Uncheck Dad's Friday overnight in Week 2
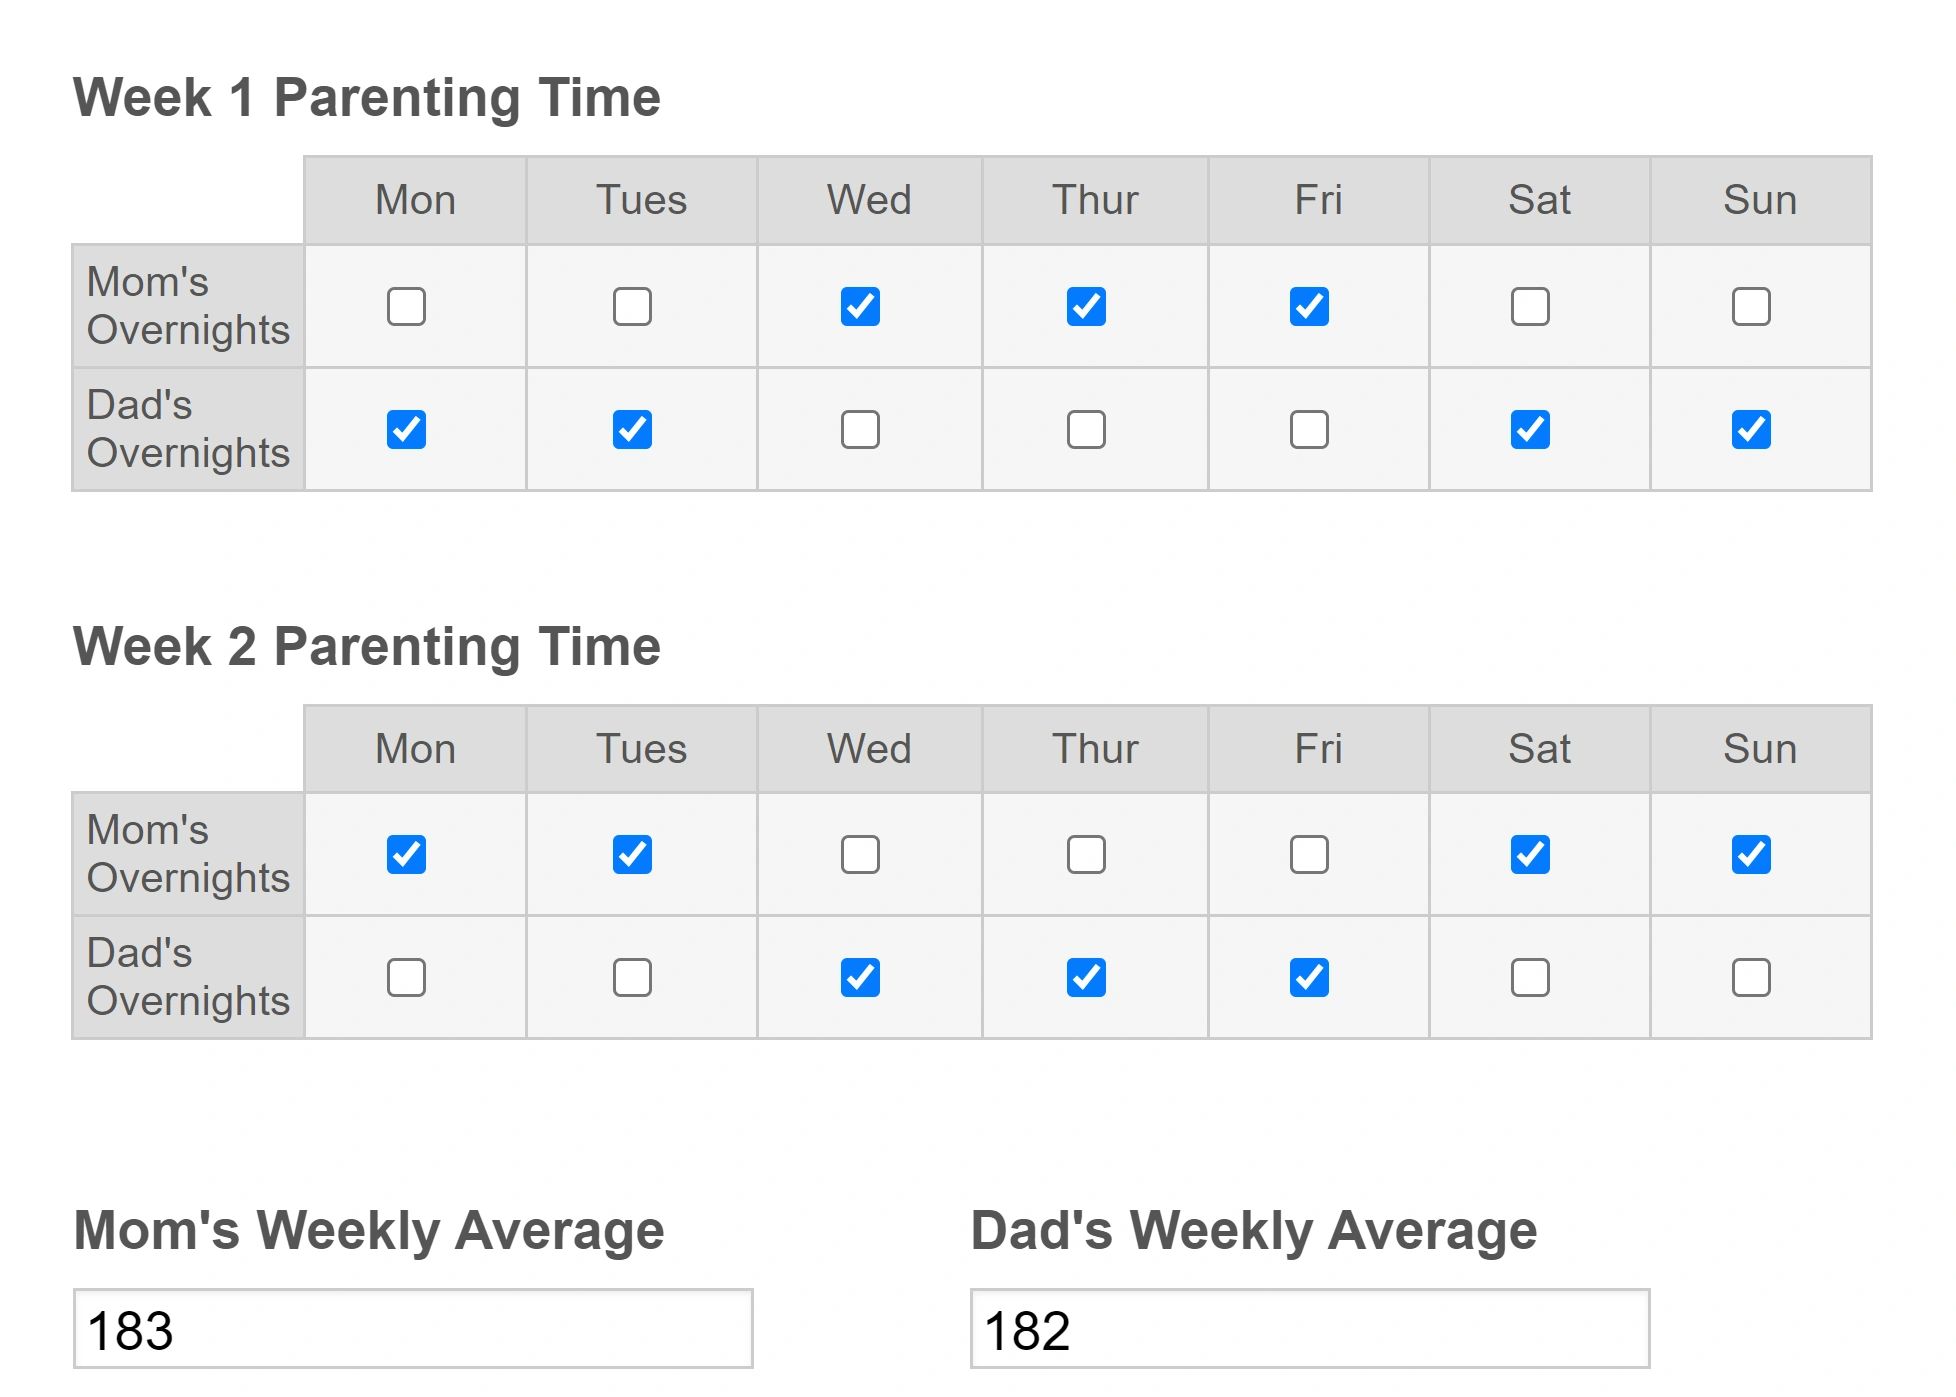 1308,978
